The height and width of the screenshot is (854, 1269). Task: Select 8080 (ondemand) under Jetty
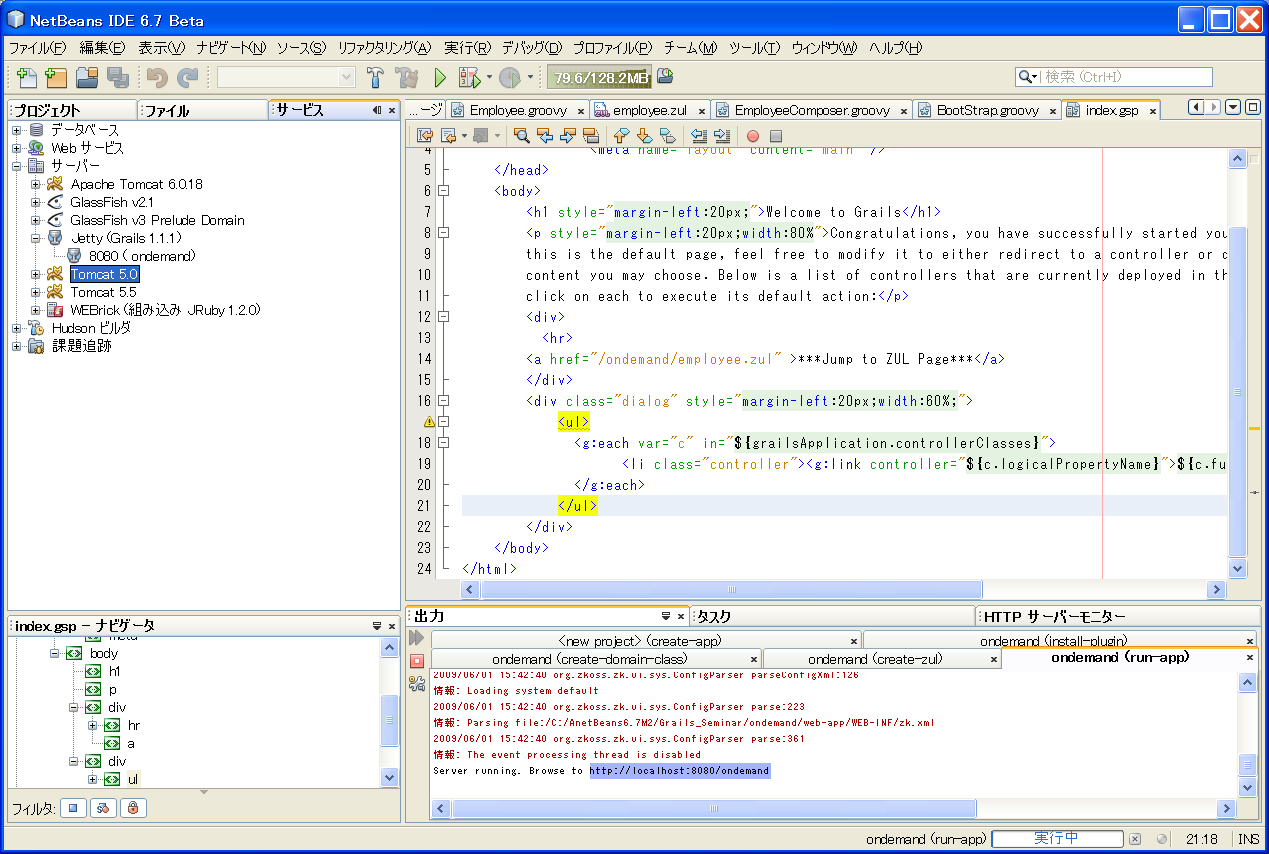[142, 256]
